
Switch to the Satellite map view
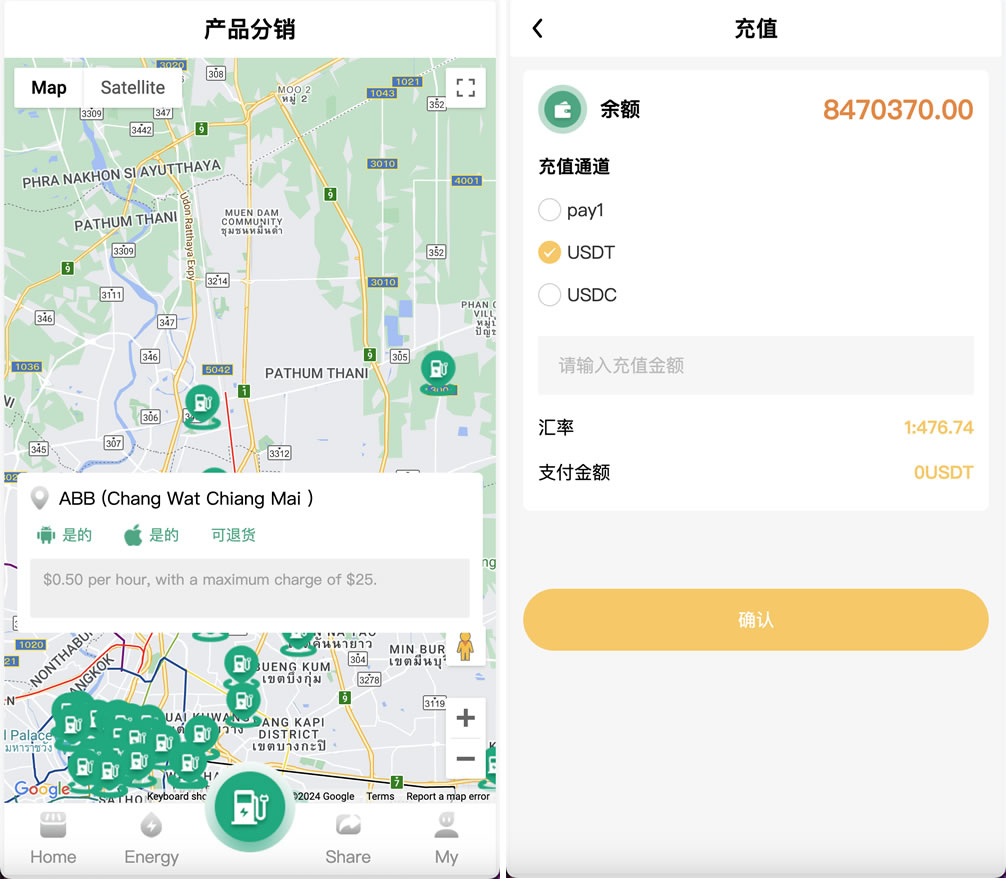[132, 87]
